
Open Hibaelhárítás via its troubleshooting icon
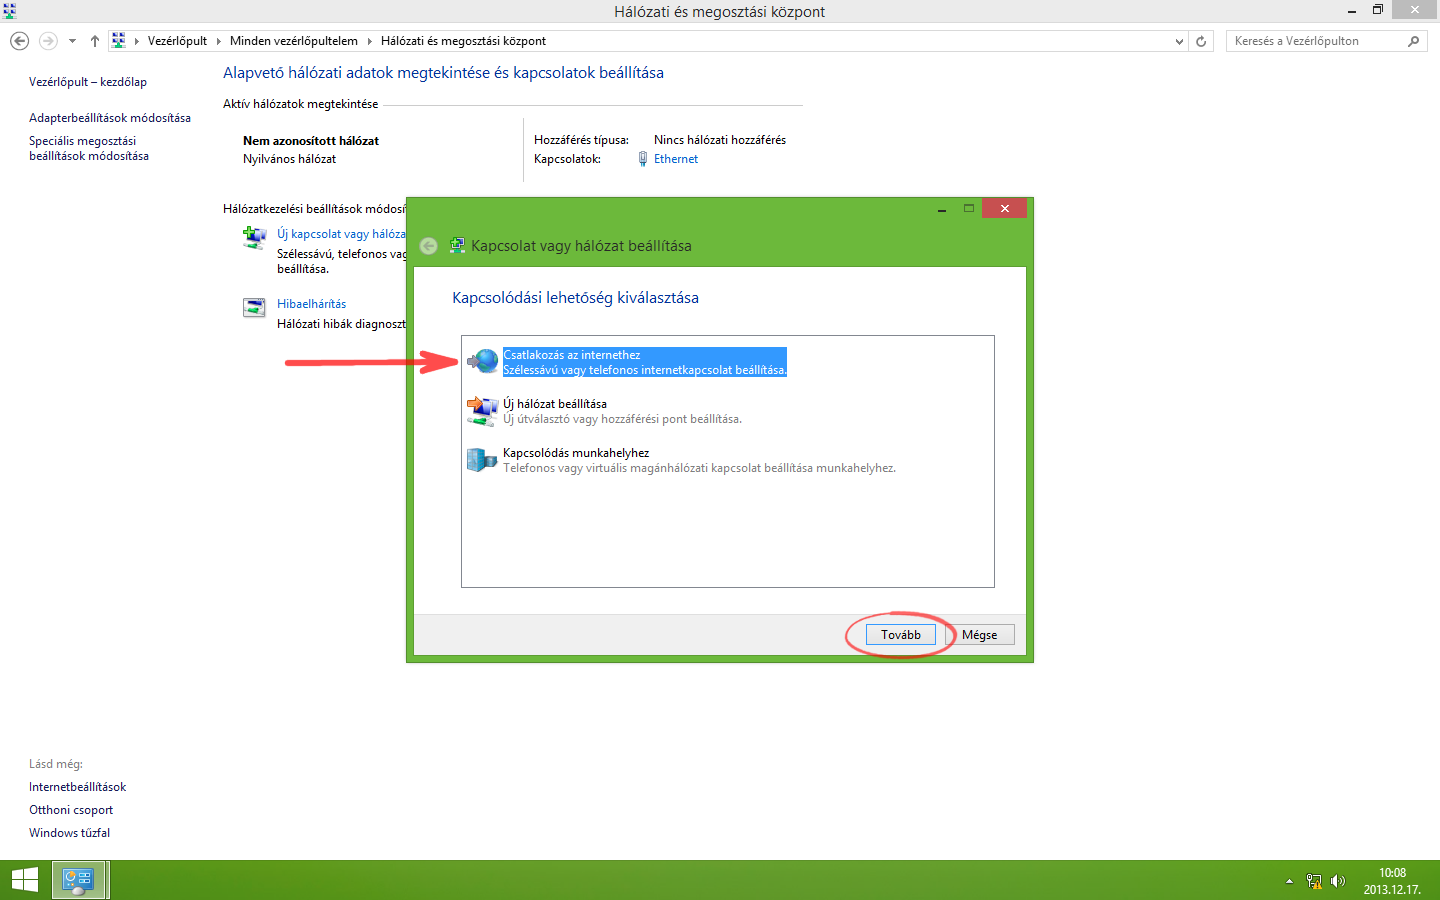pyautogui.click(x=253, y=306)
